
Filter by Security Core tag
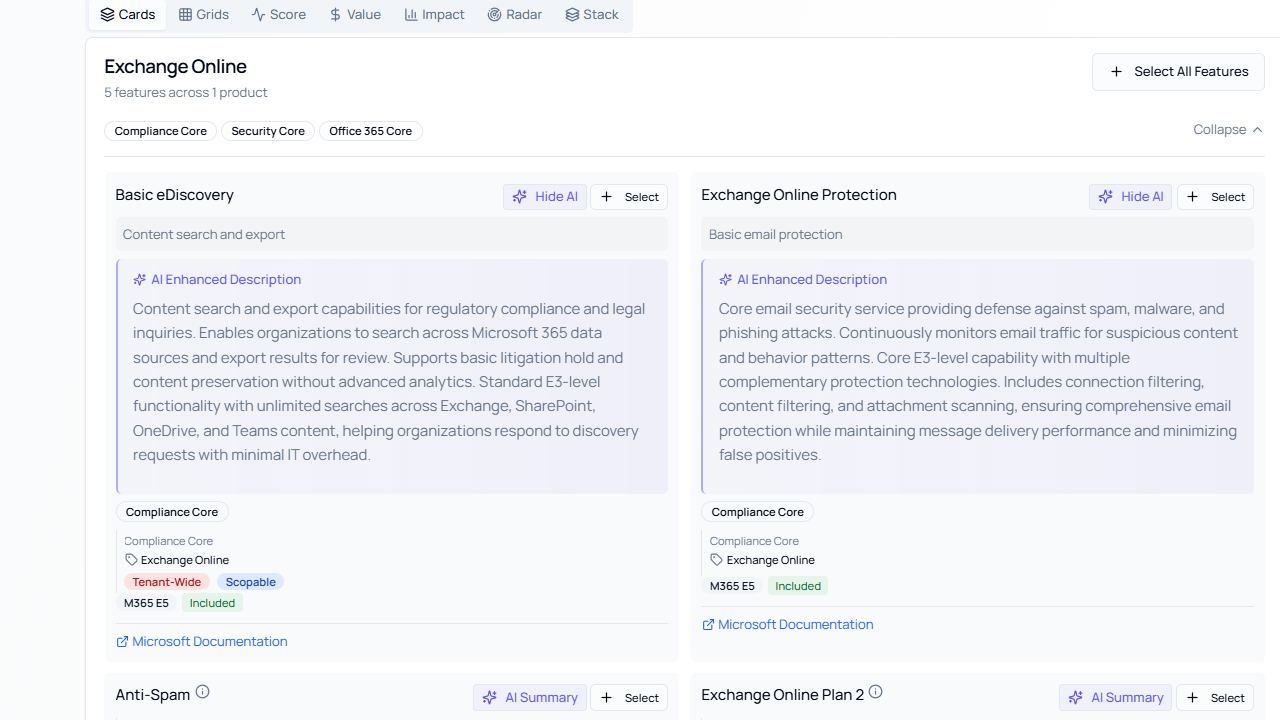268,131
